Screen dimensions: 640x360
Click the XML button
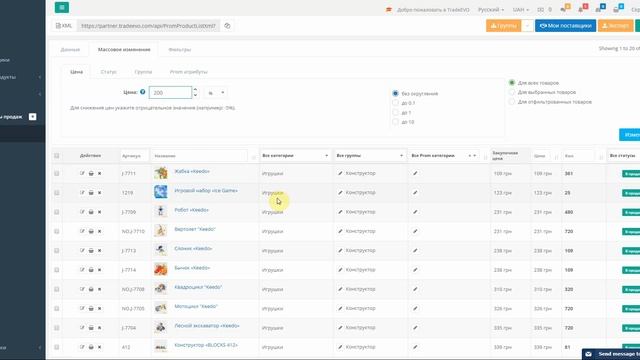pos(64,26)
